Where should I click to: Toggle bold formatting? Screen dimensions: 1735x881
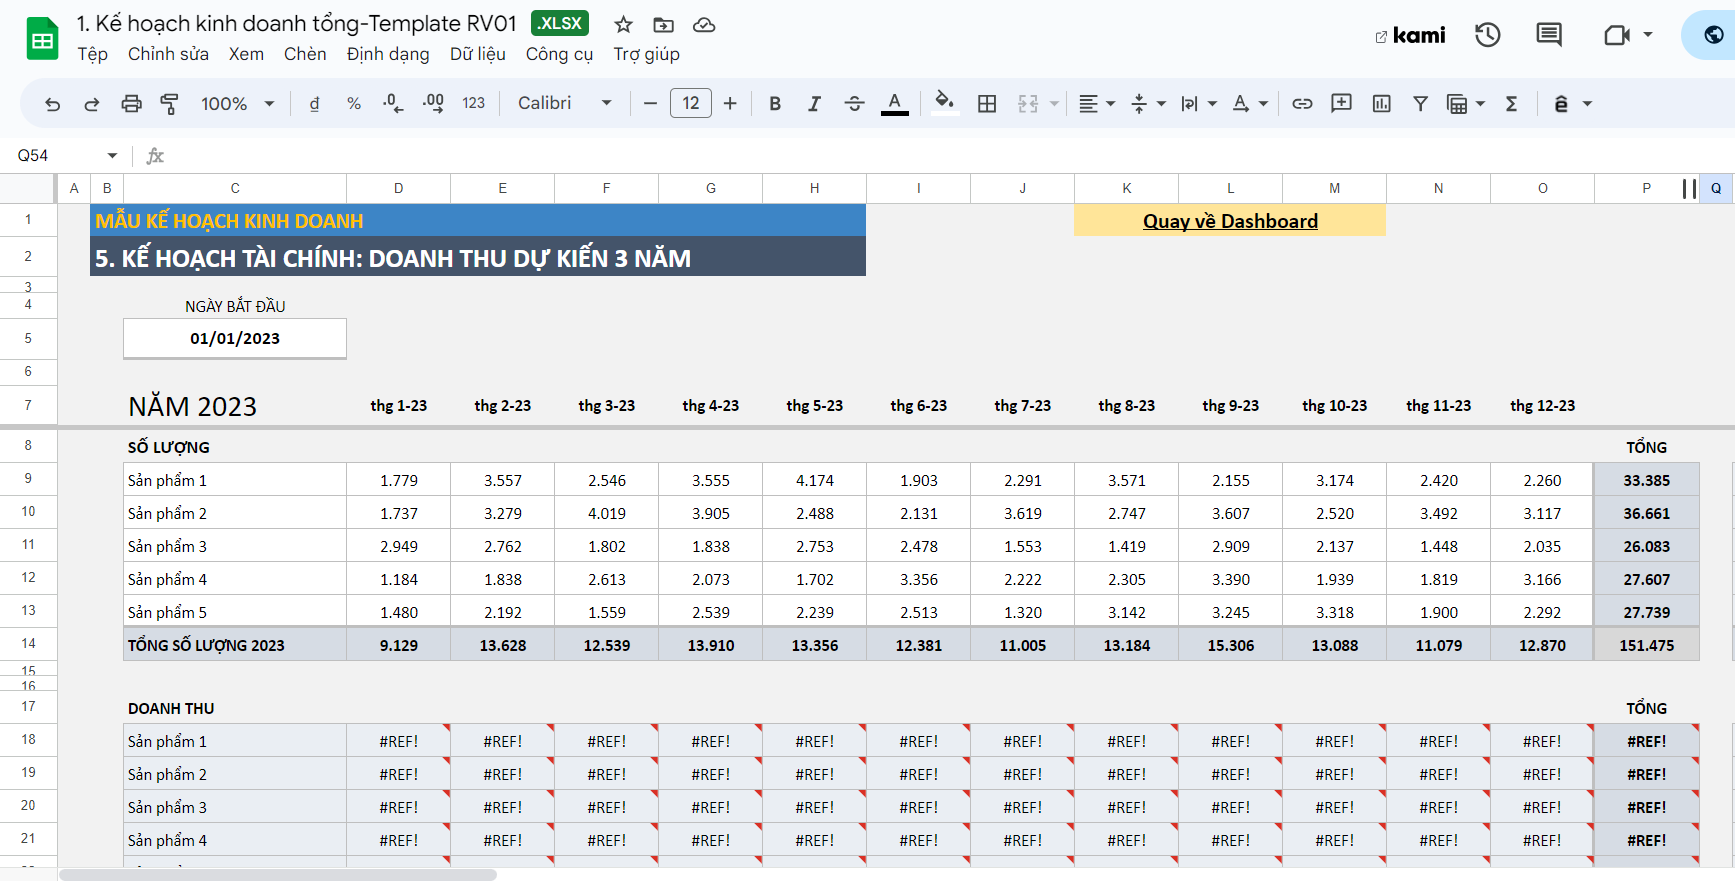click(x=775, y=104)
